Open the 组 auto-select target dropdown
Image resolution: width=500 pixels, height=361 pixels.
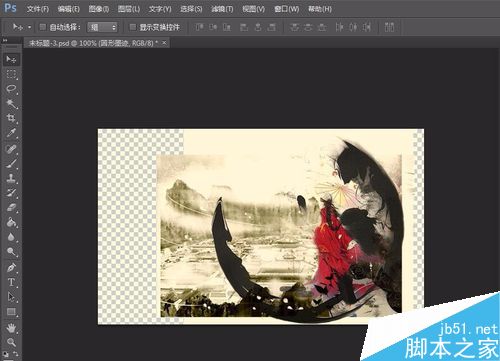point(102,27)
